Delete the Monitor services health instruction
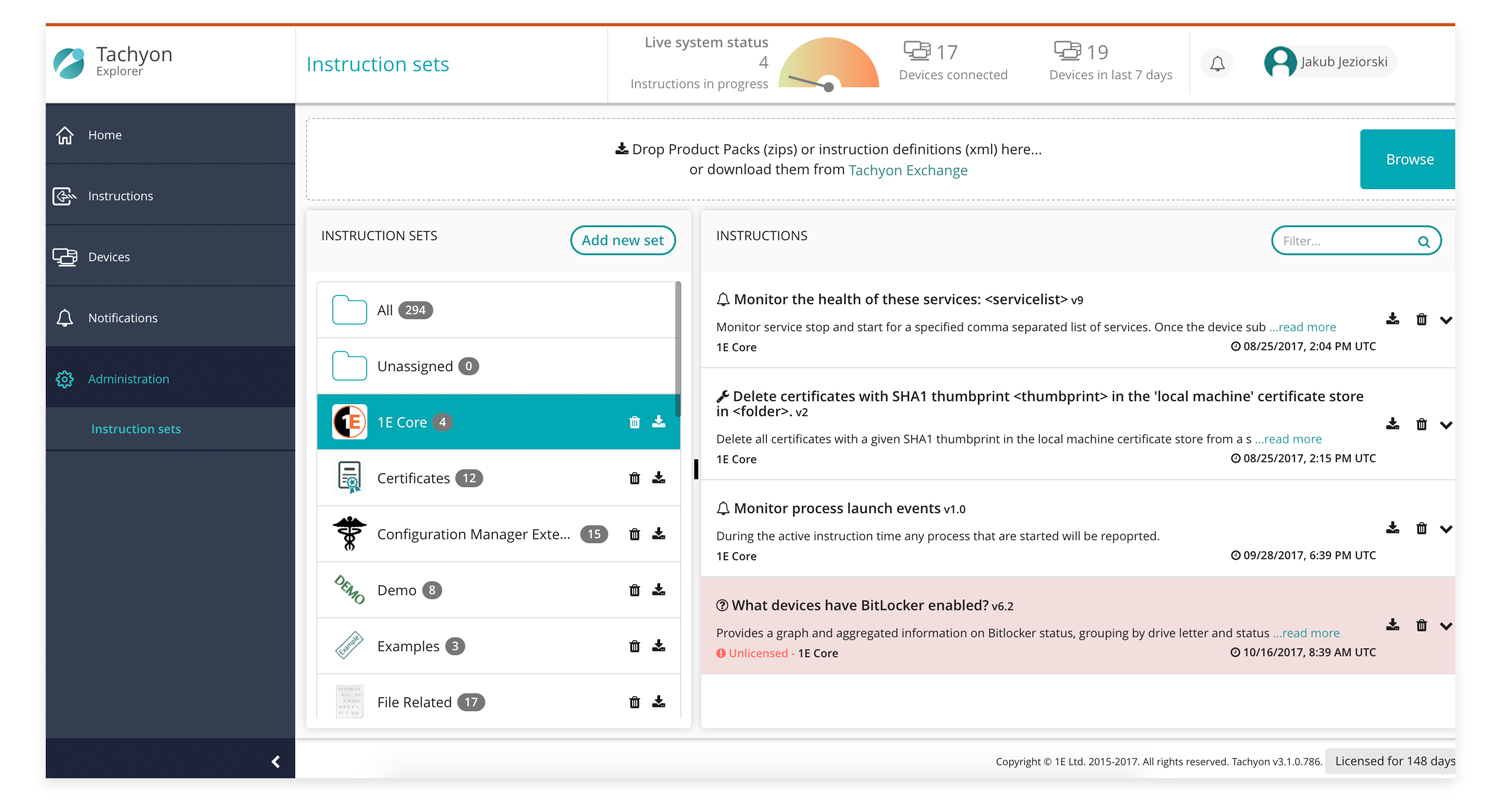 [1421, 319]
